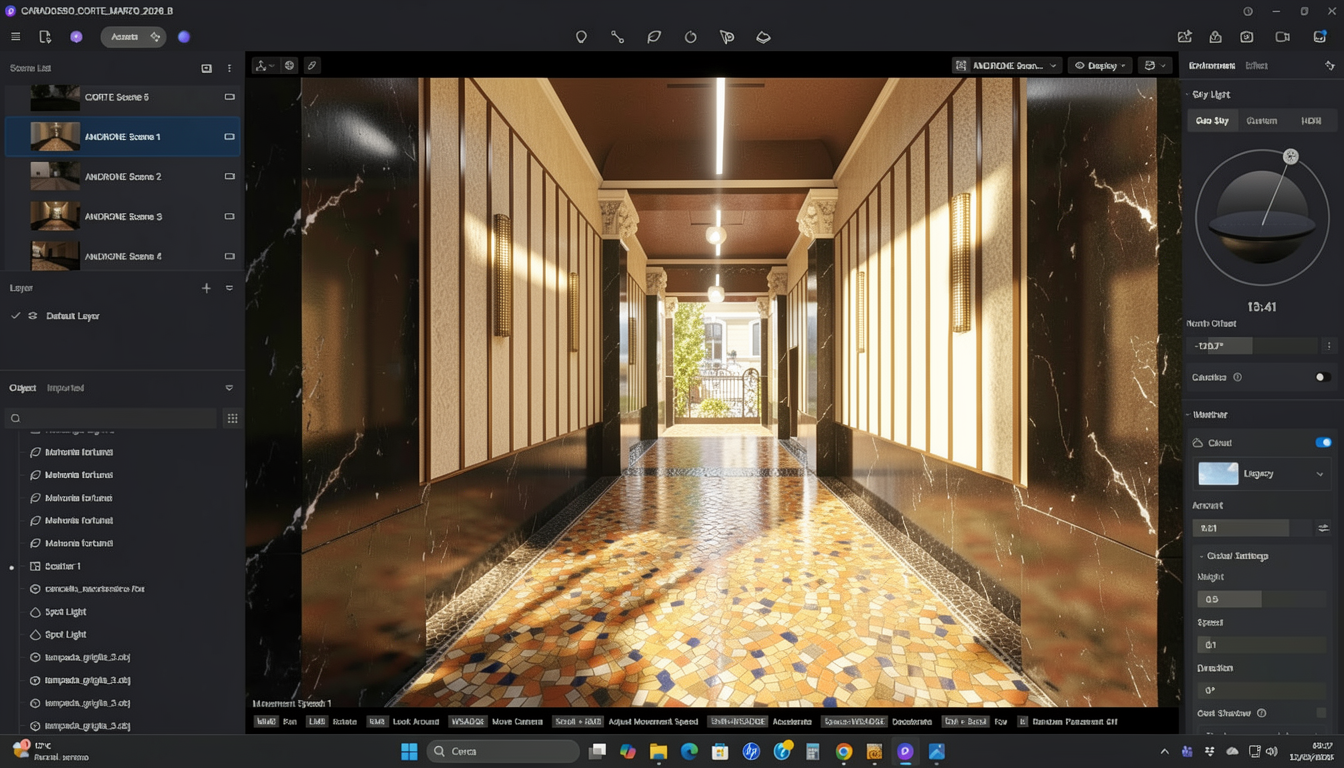
Task: Click the light bulb tool in top toolbar
Action: click(x=581, y=37)
